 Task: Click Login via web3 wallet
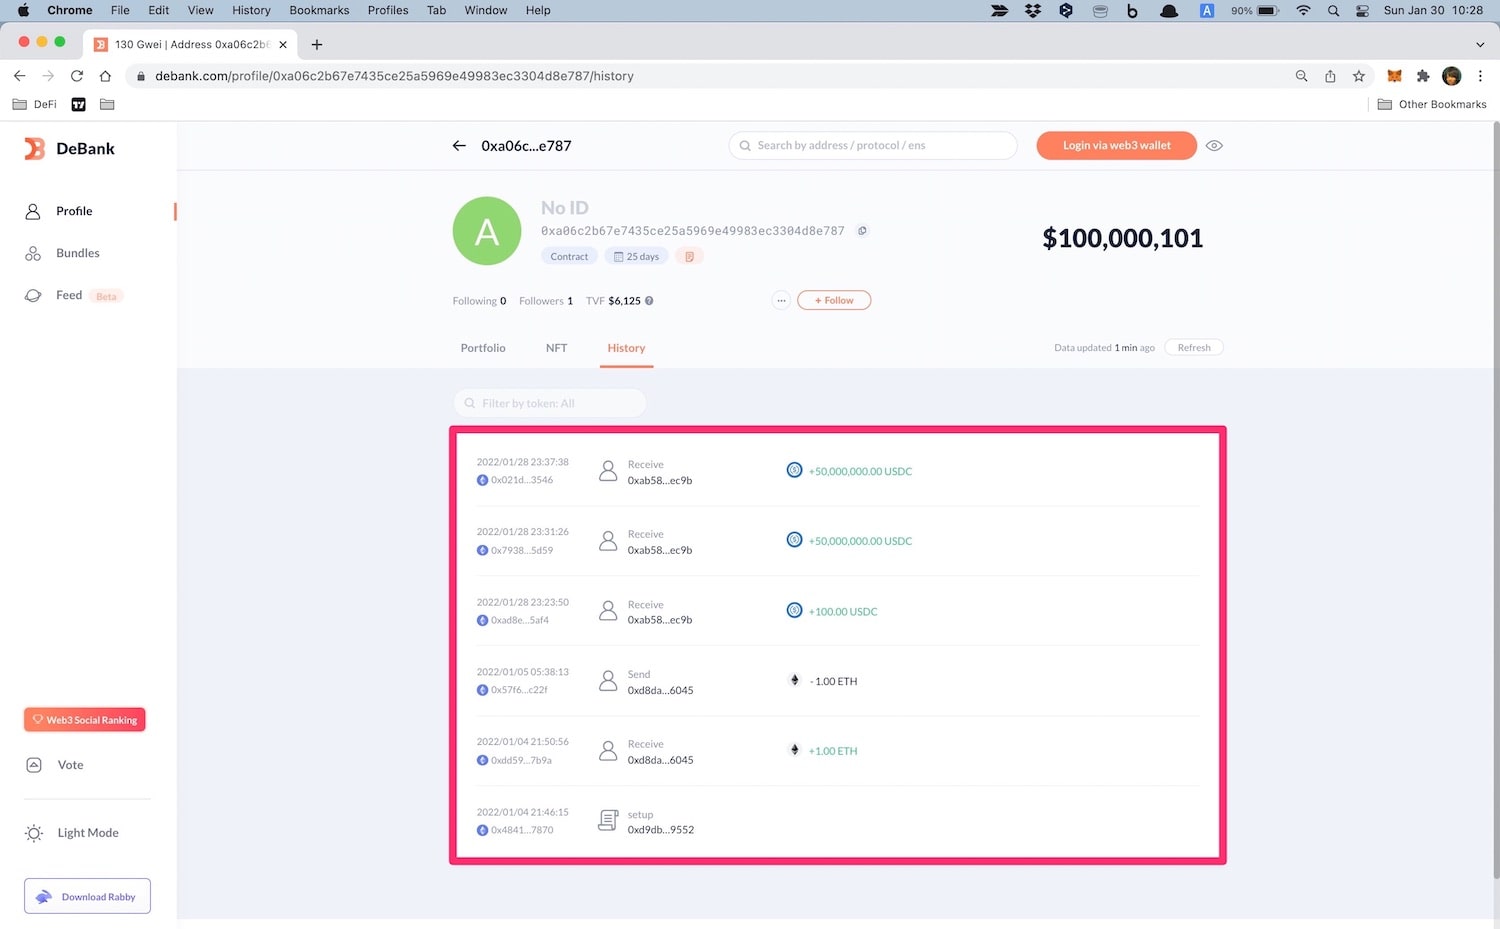(1116, 146)
